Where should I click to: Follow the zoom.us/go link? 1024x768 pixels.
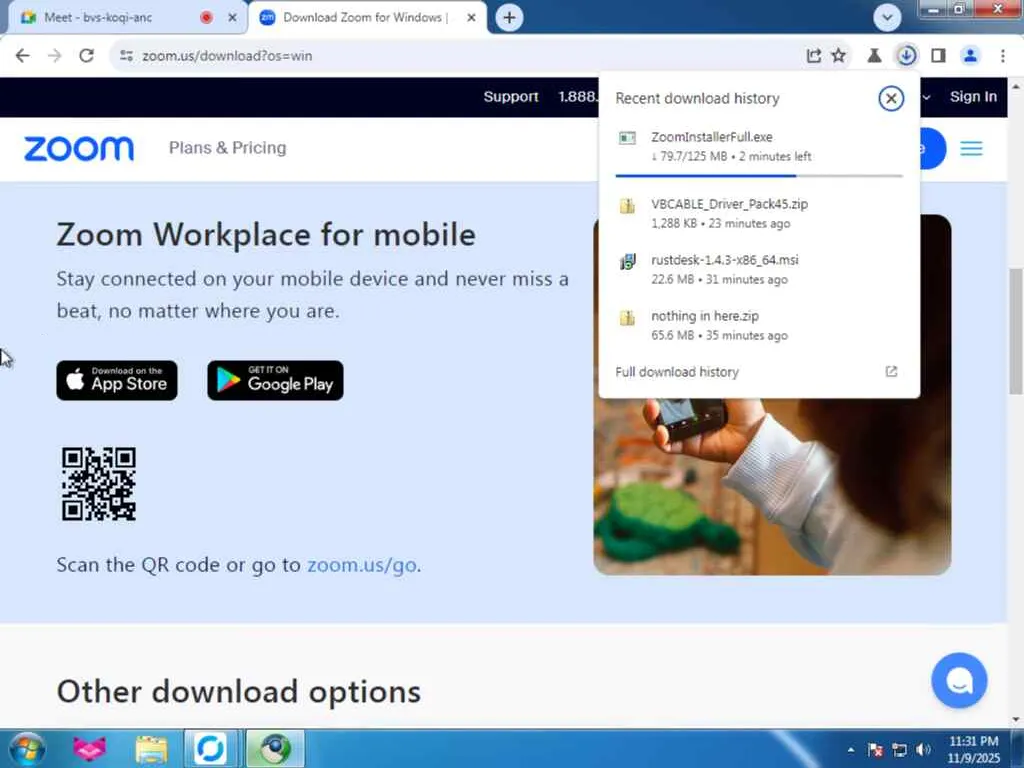pos(361,565)
